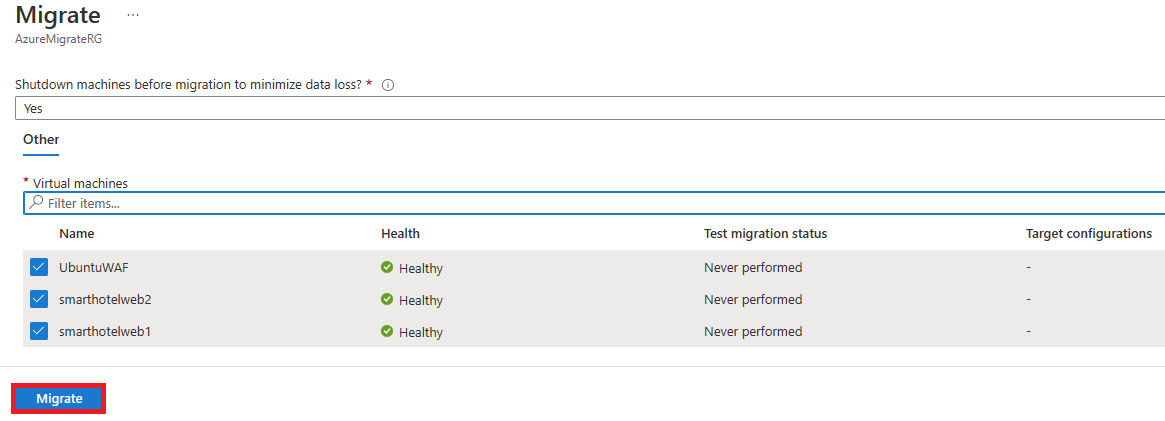Click the Target configurations column header
This screenshot has width=1165, height=421.
pyautogui.click(x=1089, y=234)
